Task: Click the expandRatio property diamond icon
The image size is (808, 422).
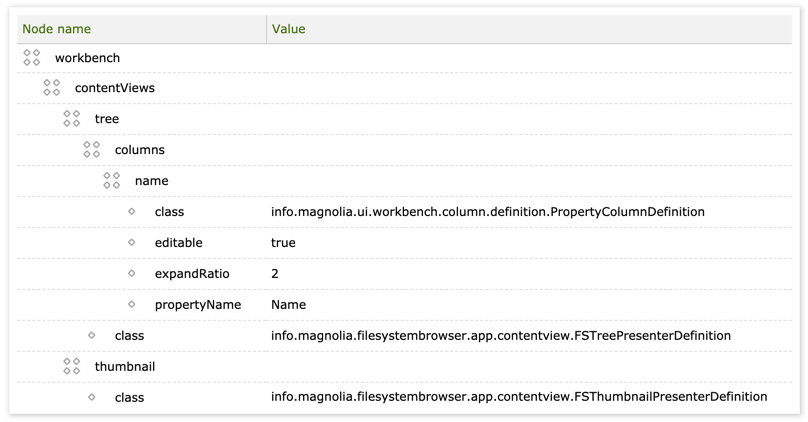Action: [132, 274]
